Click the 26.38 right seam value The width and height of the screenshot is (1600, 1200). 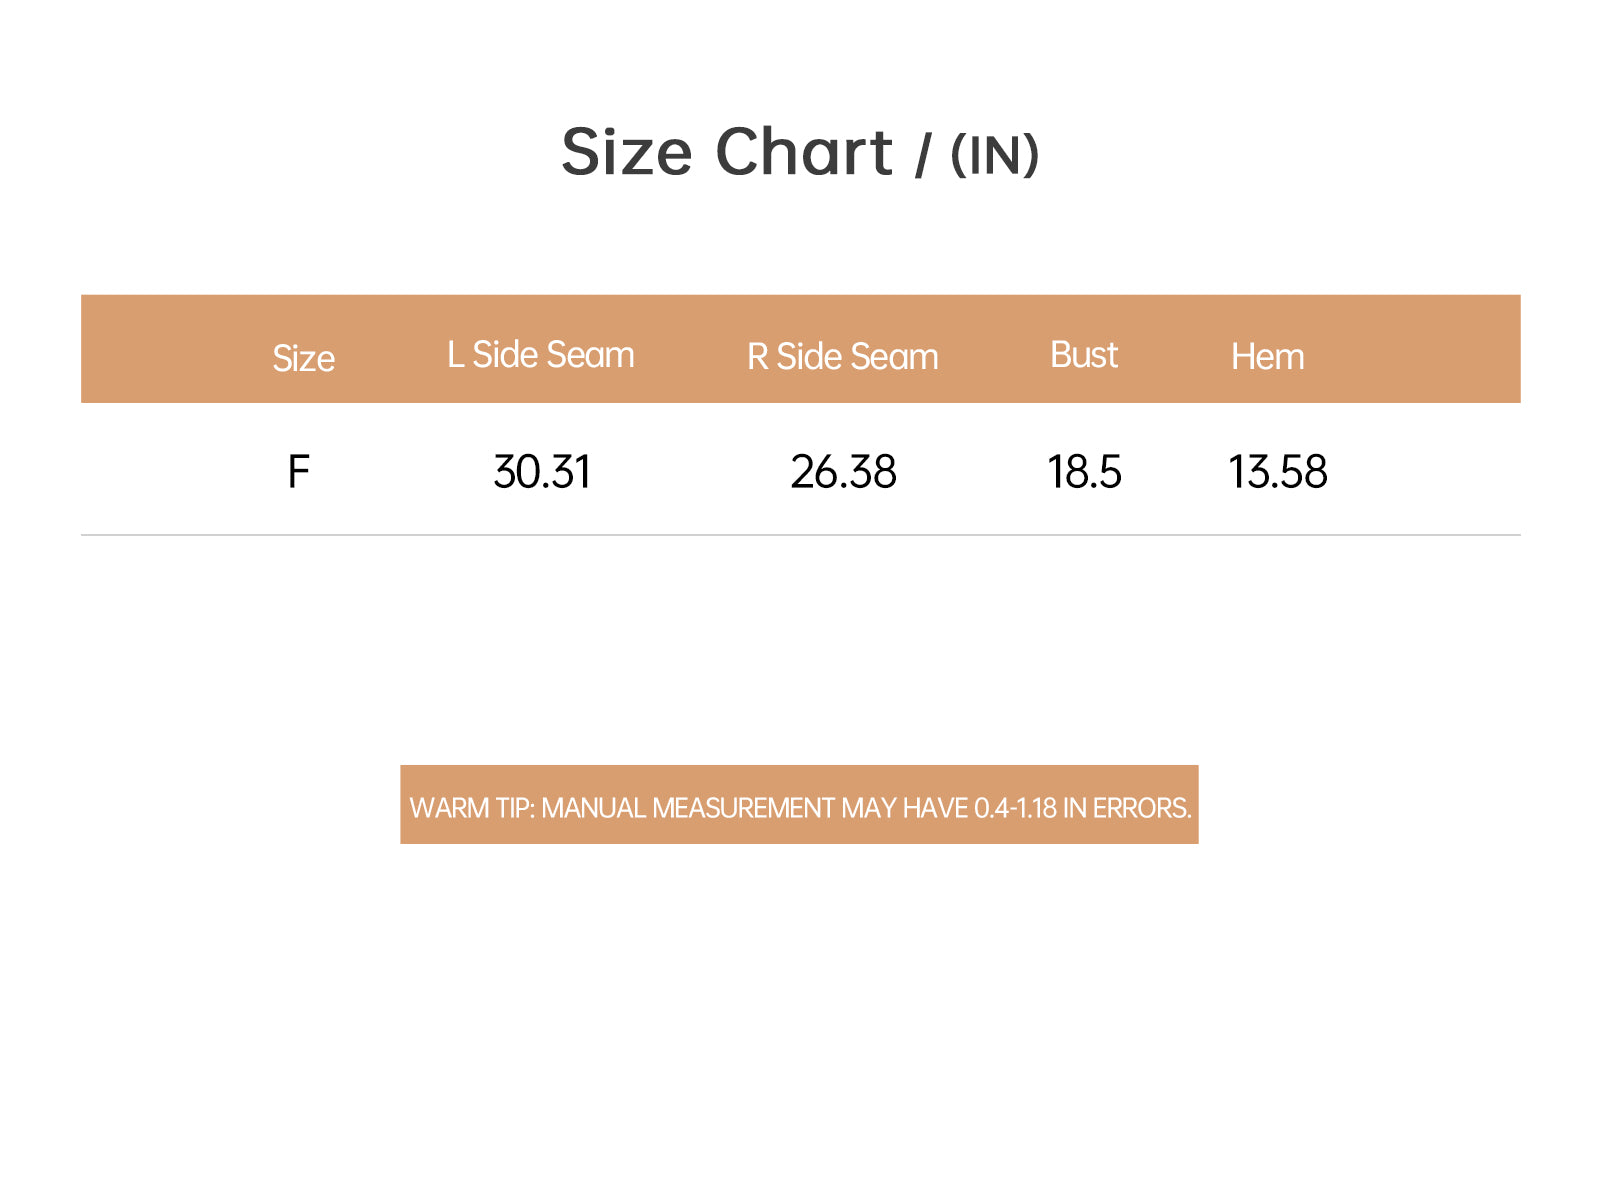844,472
